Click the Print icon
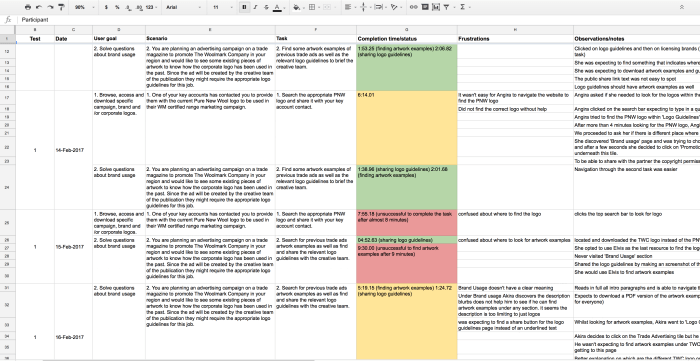The image size is (700, 361). (x=28, y=7)
